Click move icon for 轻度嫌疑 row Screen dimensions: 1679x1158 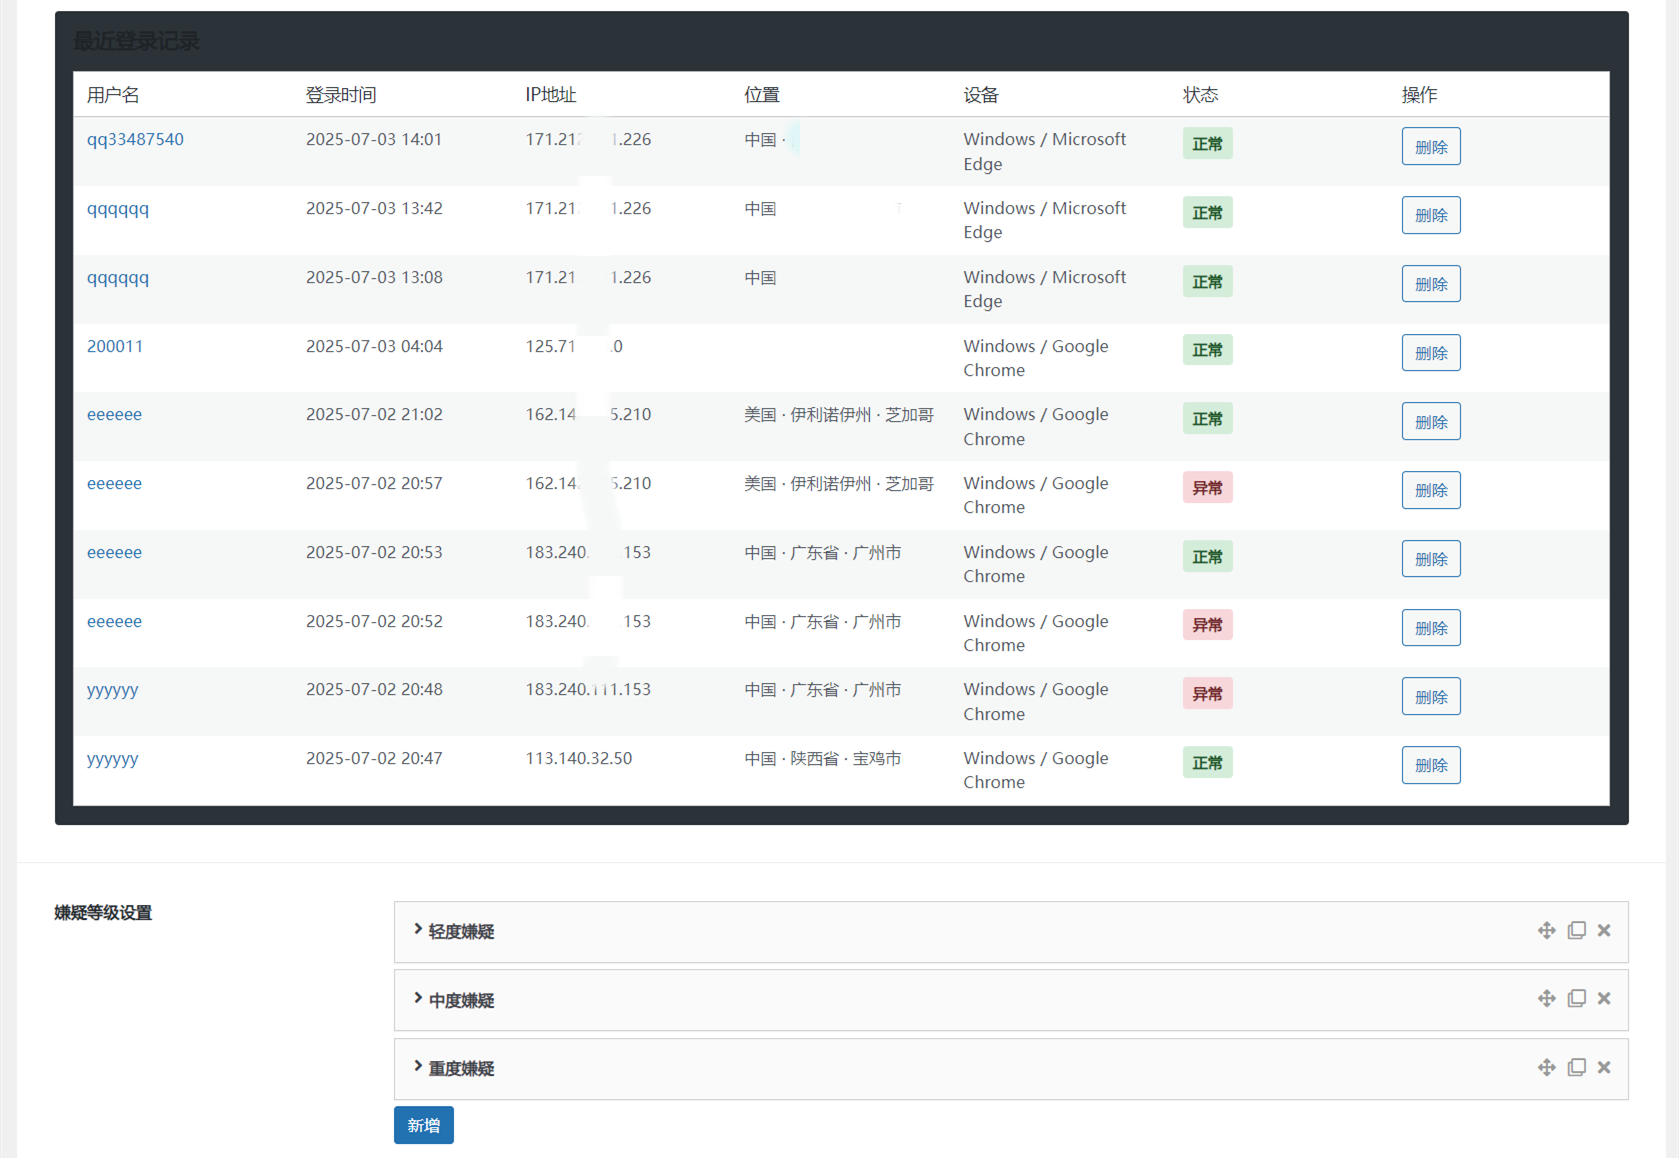1546,931
